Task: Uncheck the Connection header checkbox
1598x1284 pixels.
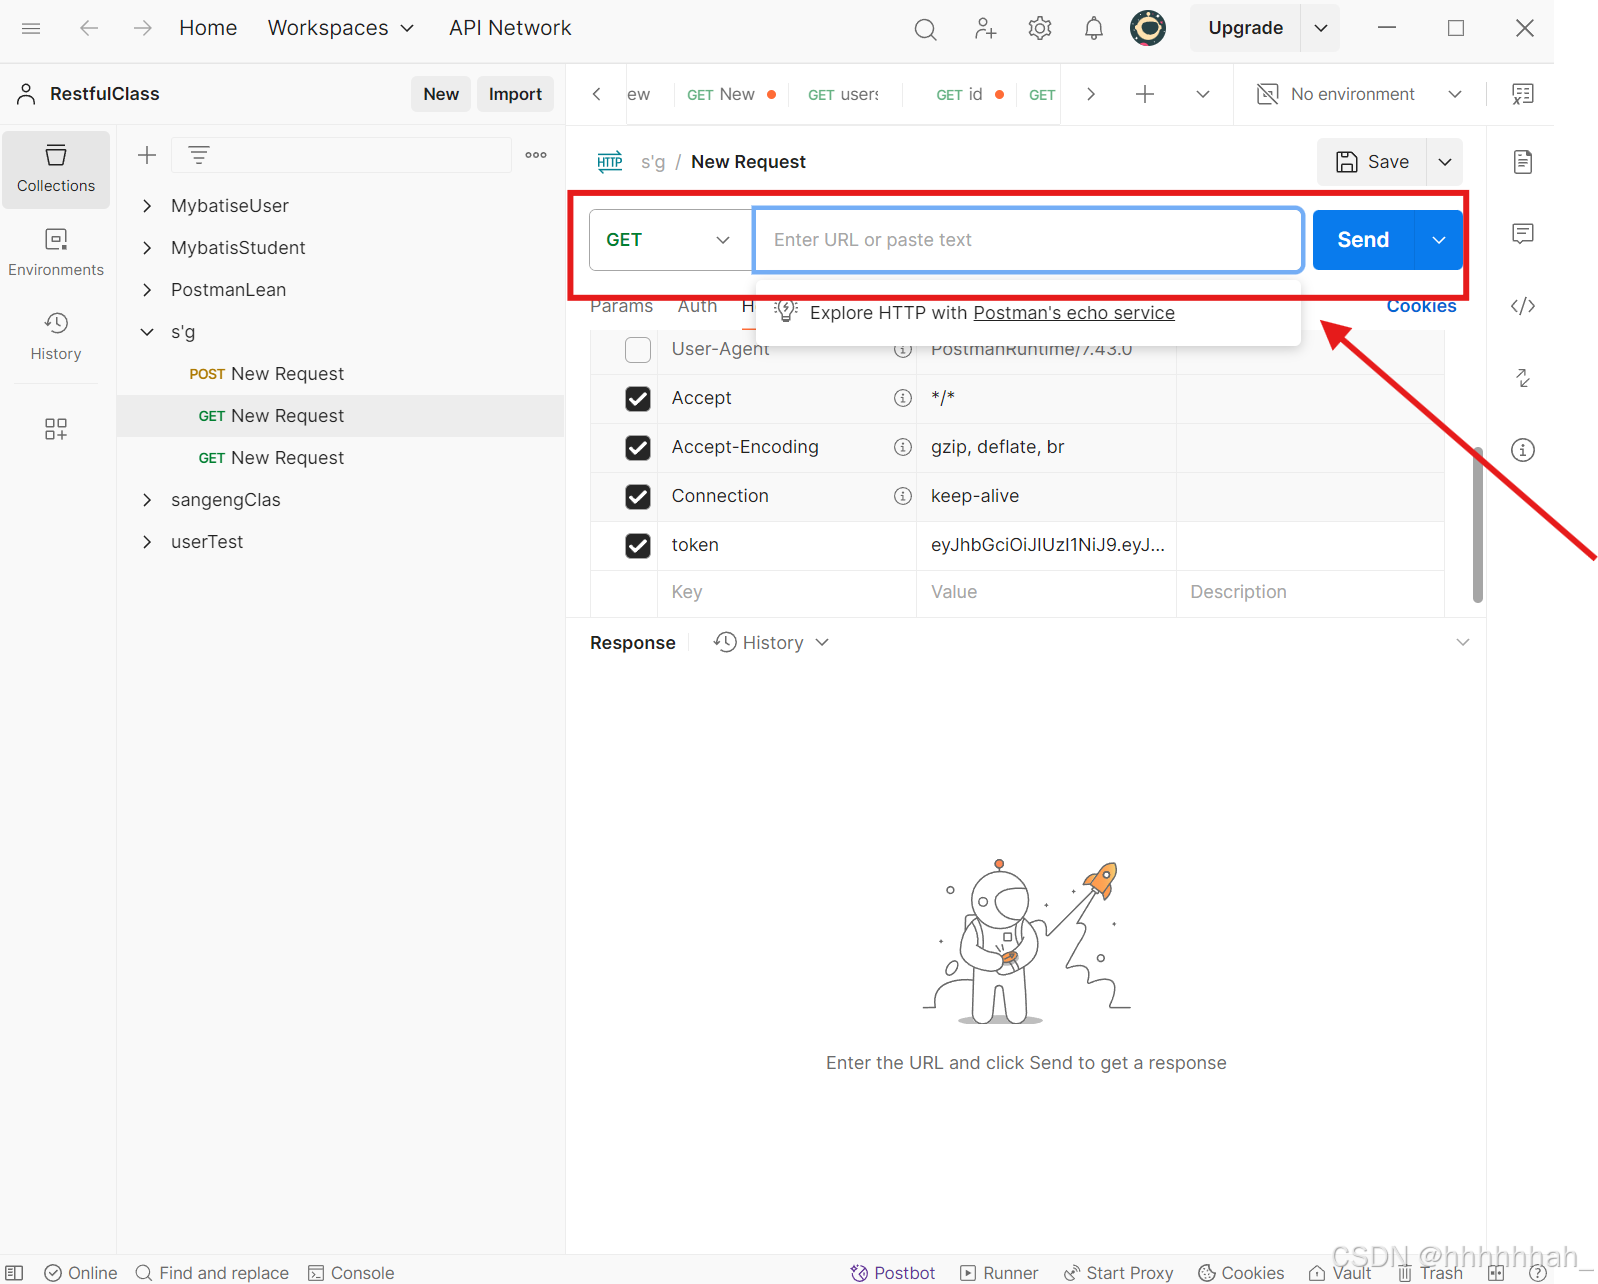Action: [638, 496]
